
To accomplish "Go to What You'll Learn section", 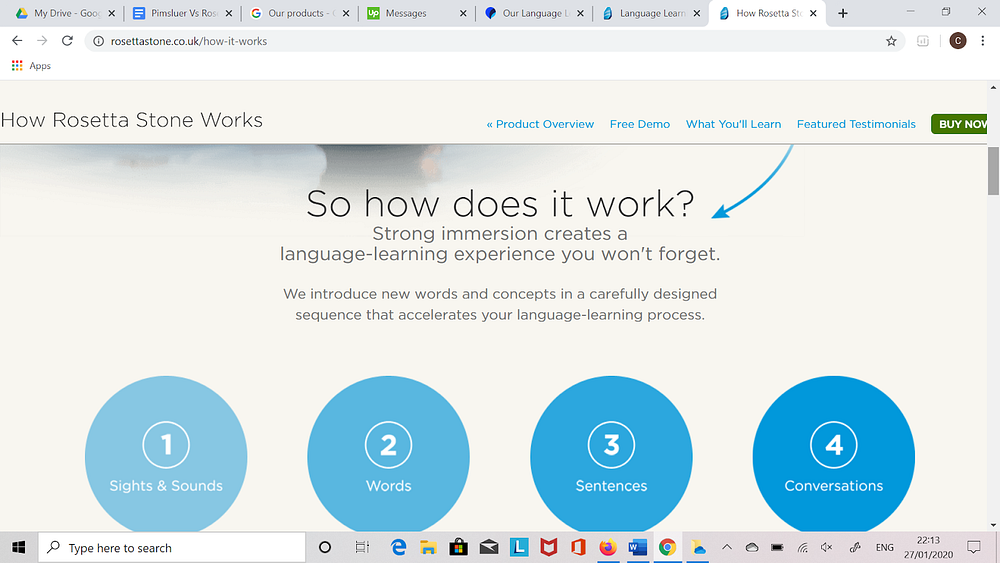I will pyautogui.click(x=733, y=124).
